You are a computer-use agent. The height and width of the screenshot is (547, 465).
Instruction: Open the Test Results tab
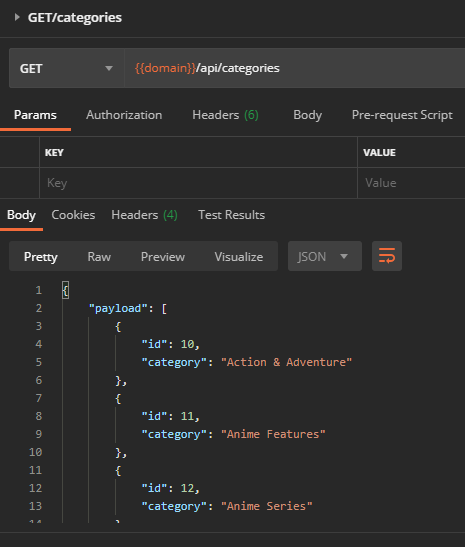pyautogui.click(x=232, y=215)
